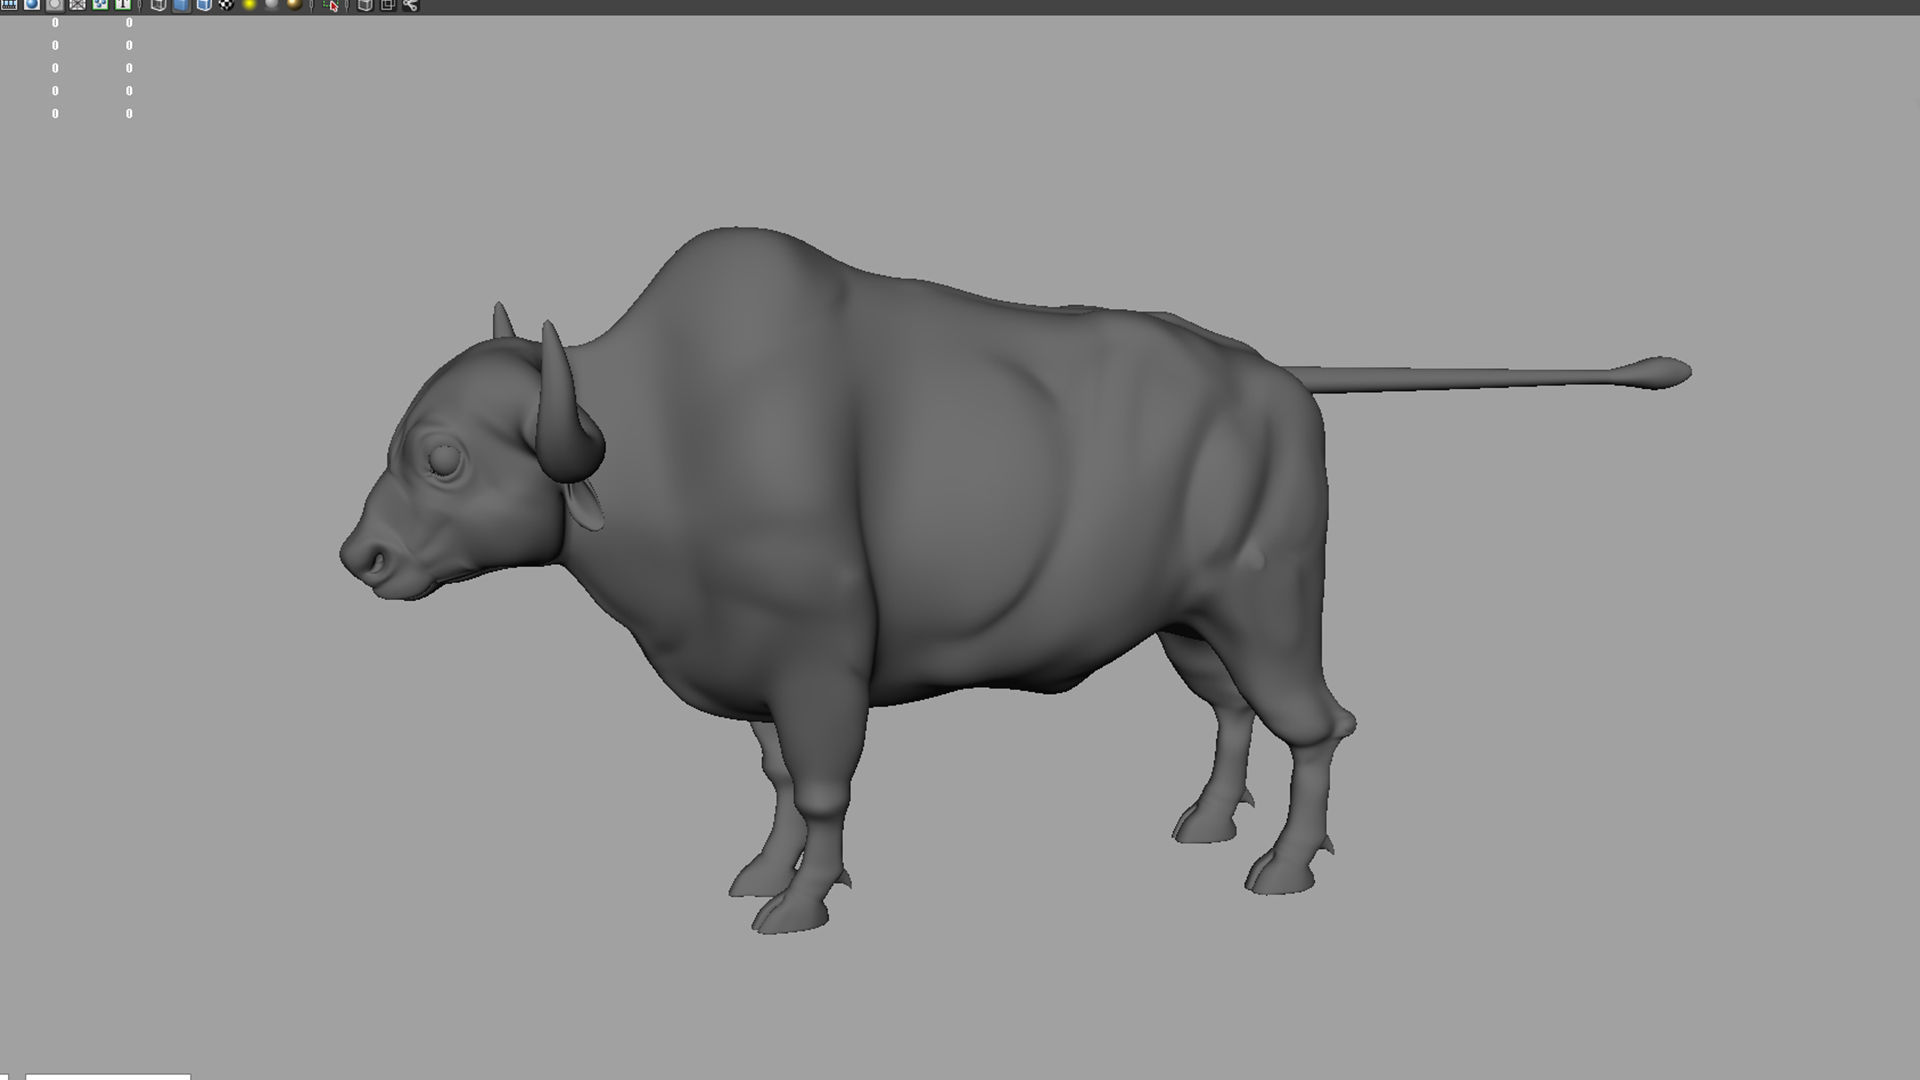Select Smooth Shade All solid blue cube
The width and height of the screenshot is (1920, 1080).
181,4
